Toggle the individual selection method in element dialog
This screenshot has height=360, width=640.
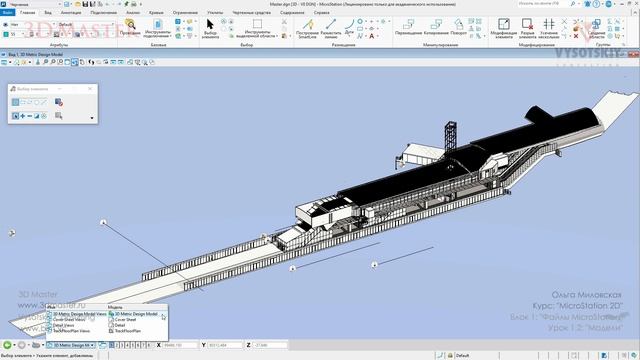16,102
